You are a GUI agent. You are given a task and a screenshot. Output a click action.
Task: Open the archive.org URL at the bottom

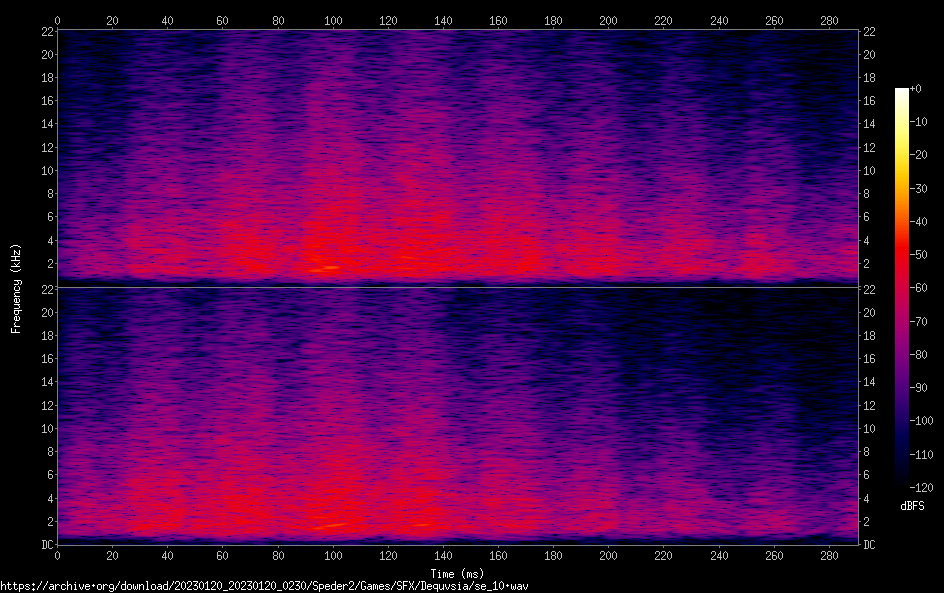pos(264,585)
